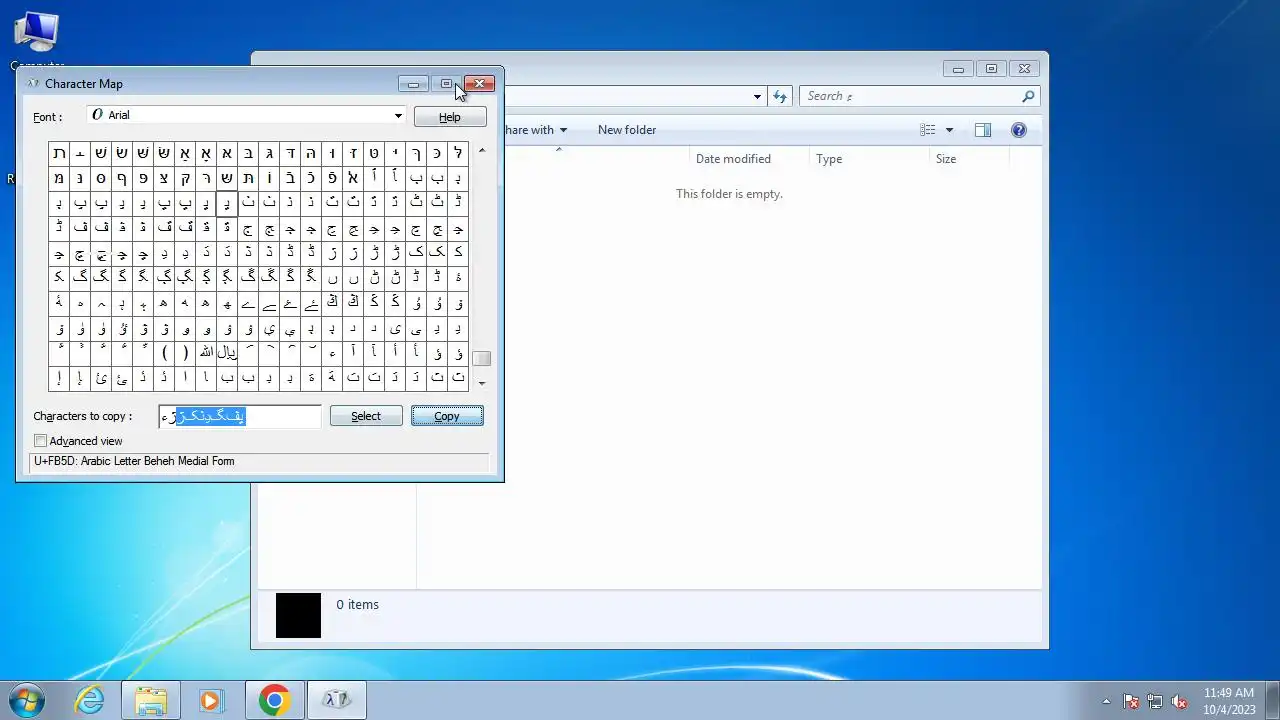Minimize the Explorer window behind
This screenshot has height=720, width=1280.
[x=958, y=69]
